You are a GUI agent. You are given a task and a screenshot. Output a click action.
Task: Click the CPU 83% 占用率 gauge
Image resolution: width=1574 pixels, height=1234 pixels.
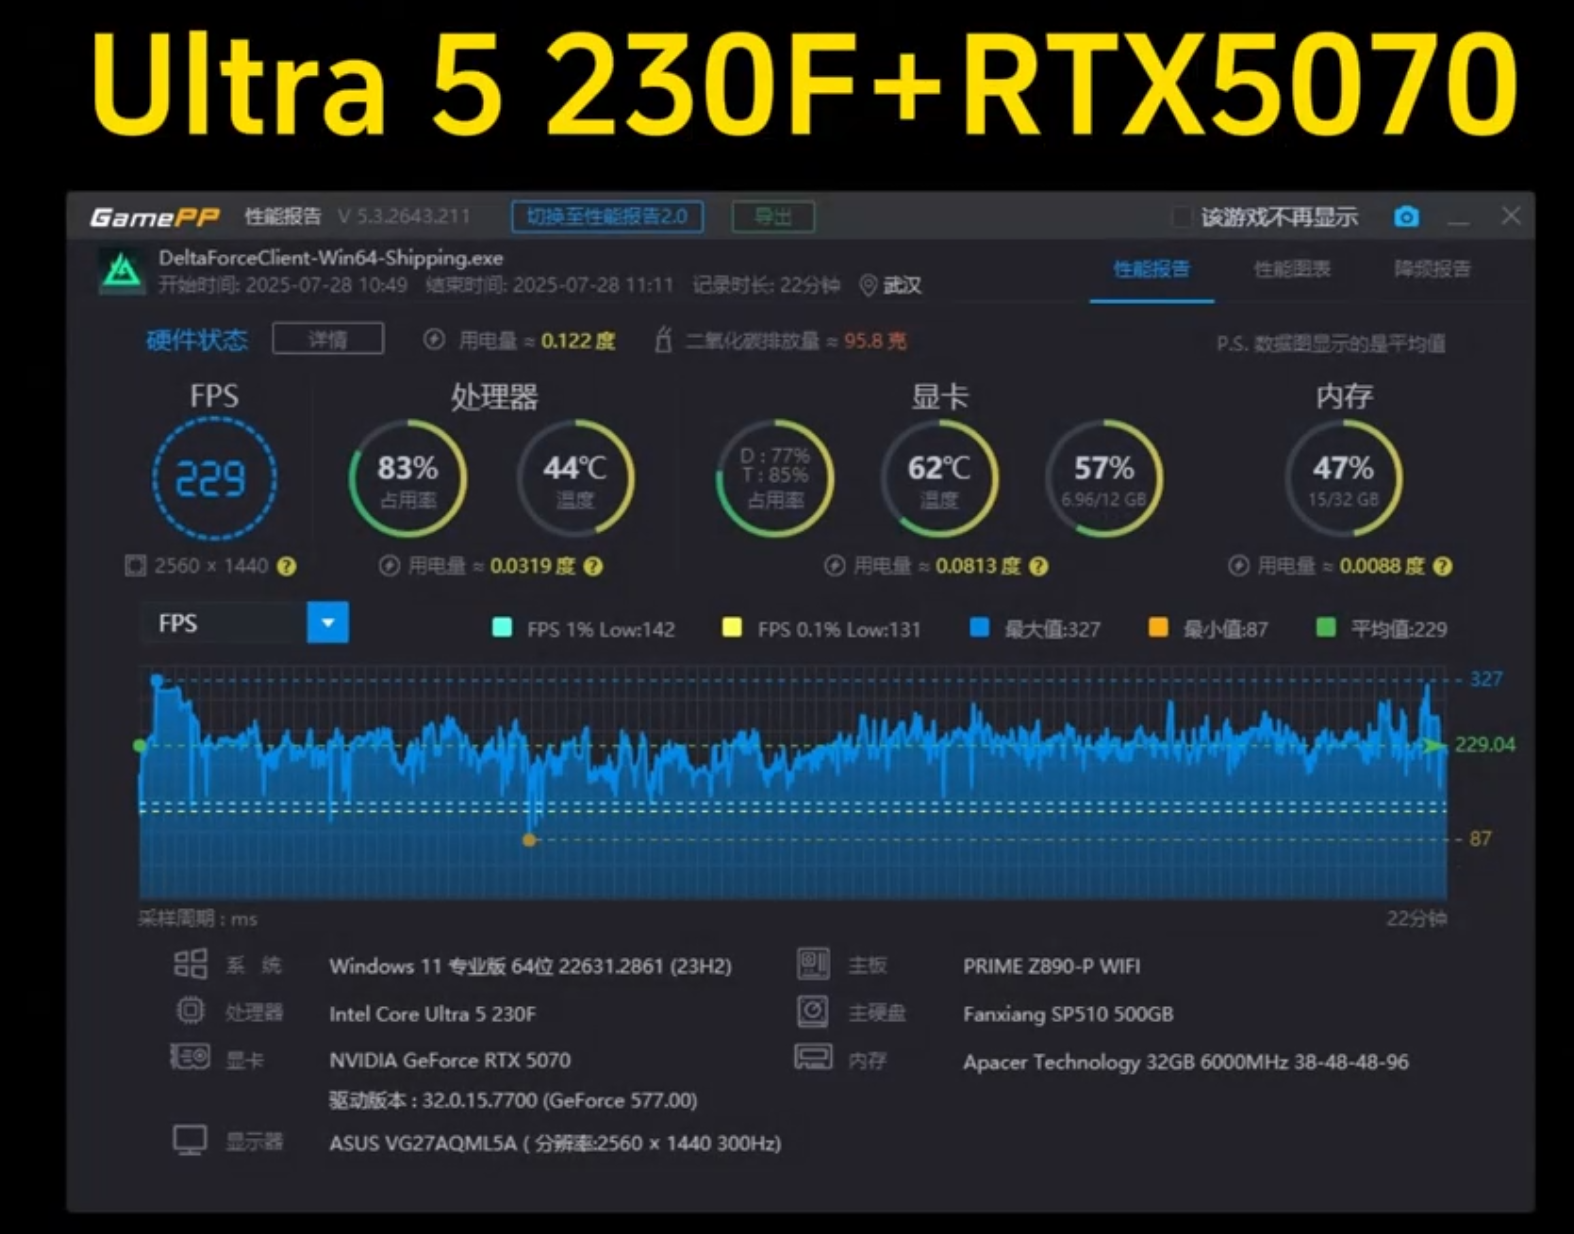tap(408, 478)
